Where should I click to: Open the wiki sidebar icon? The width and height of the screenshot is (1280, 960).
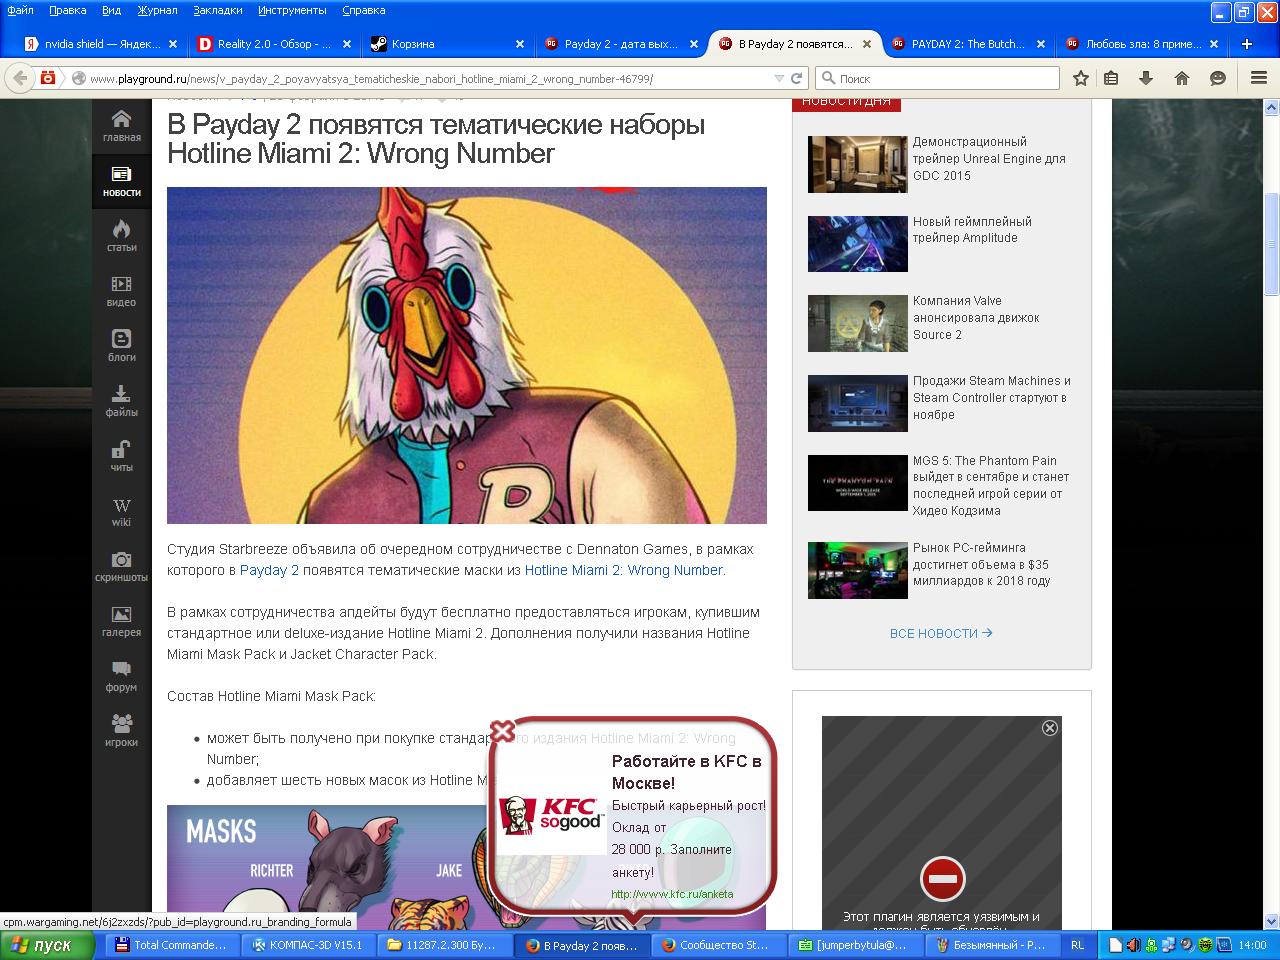coord(121,511)
